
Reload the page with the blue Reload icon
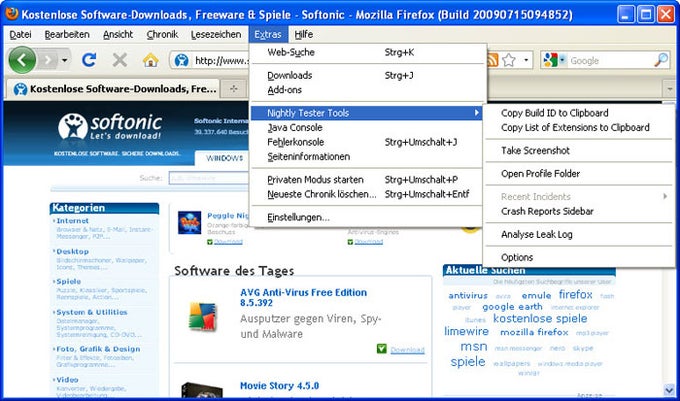89,60
